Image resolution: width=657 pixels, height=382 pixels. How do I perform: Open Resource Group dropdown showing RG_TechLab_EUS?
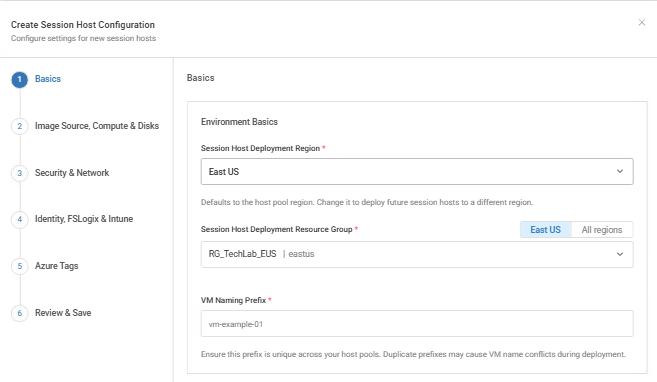coord(417,254)
